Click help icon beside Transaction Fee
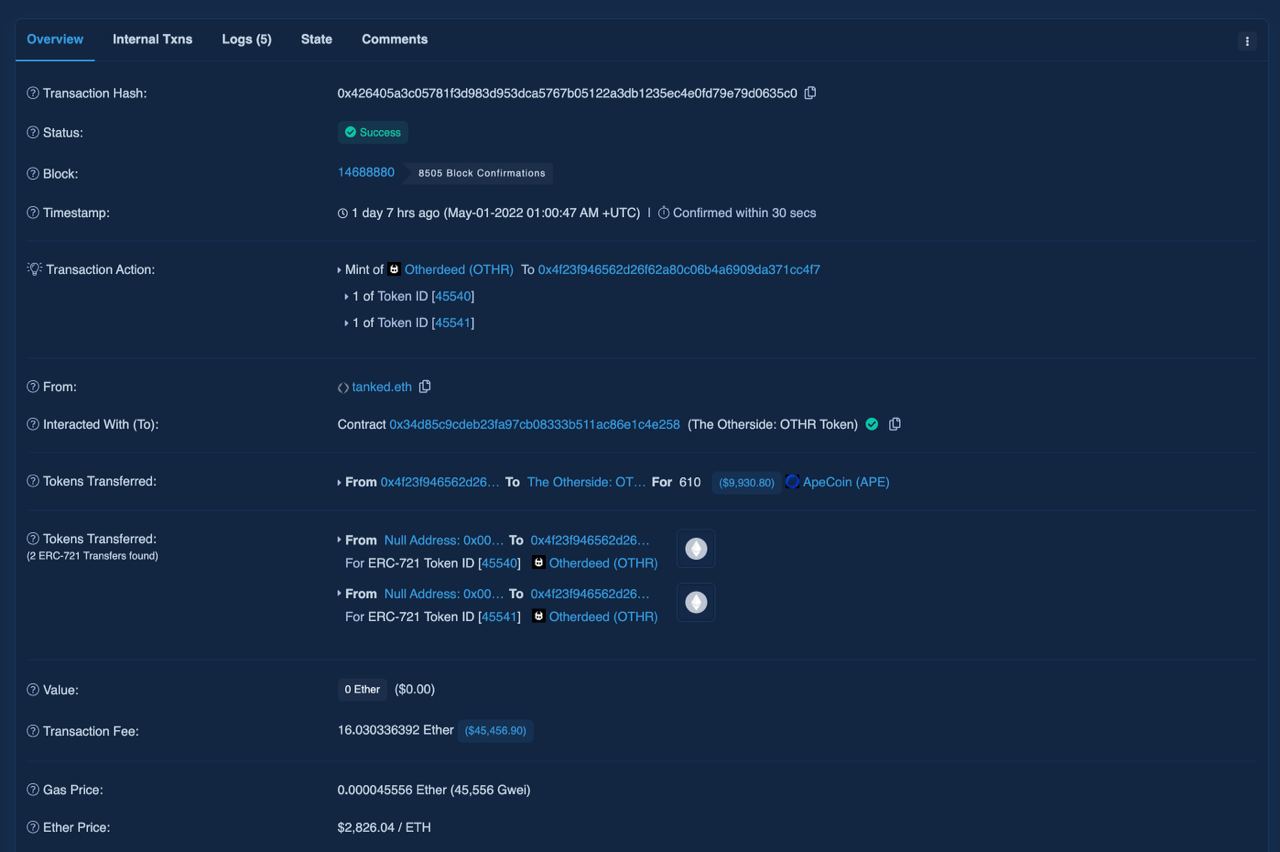 (x=33, y=731)
